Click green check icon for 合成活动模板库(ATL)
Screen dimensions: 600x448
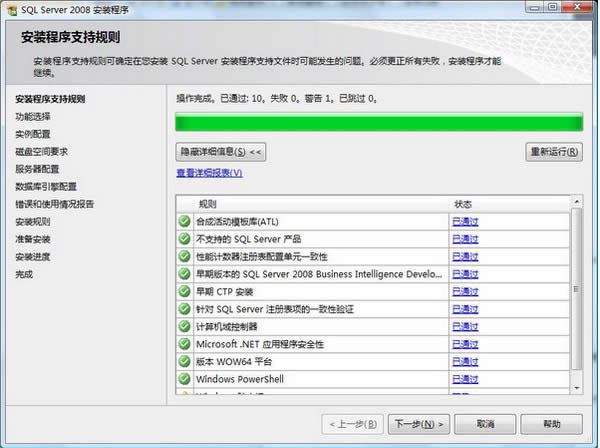coord(184,221)
